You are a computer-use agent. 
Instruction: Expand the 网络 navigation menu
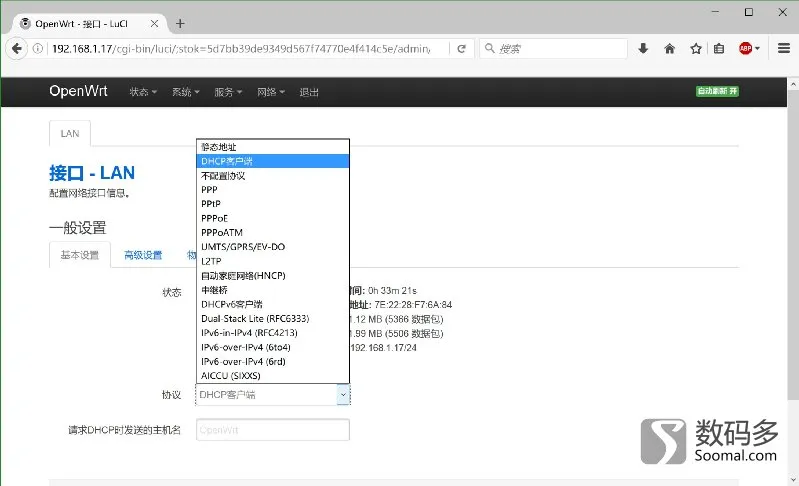(271, 92)
